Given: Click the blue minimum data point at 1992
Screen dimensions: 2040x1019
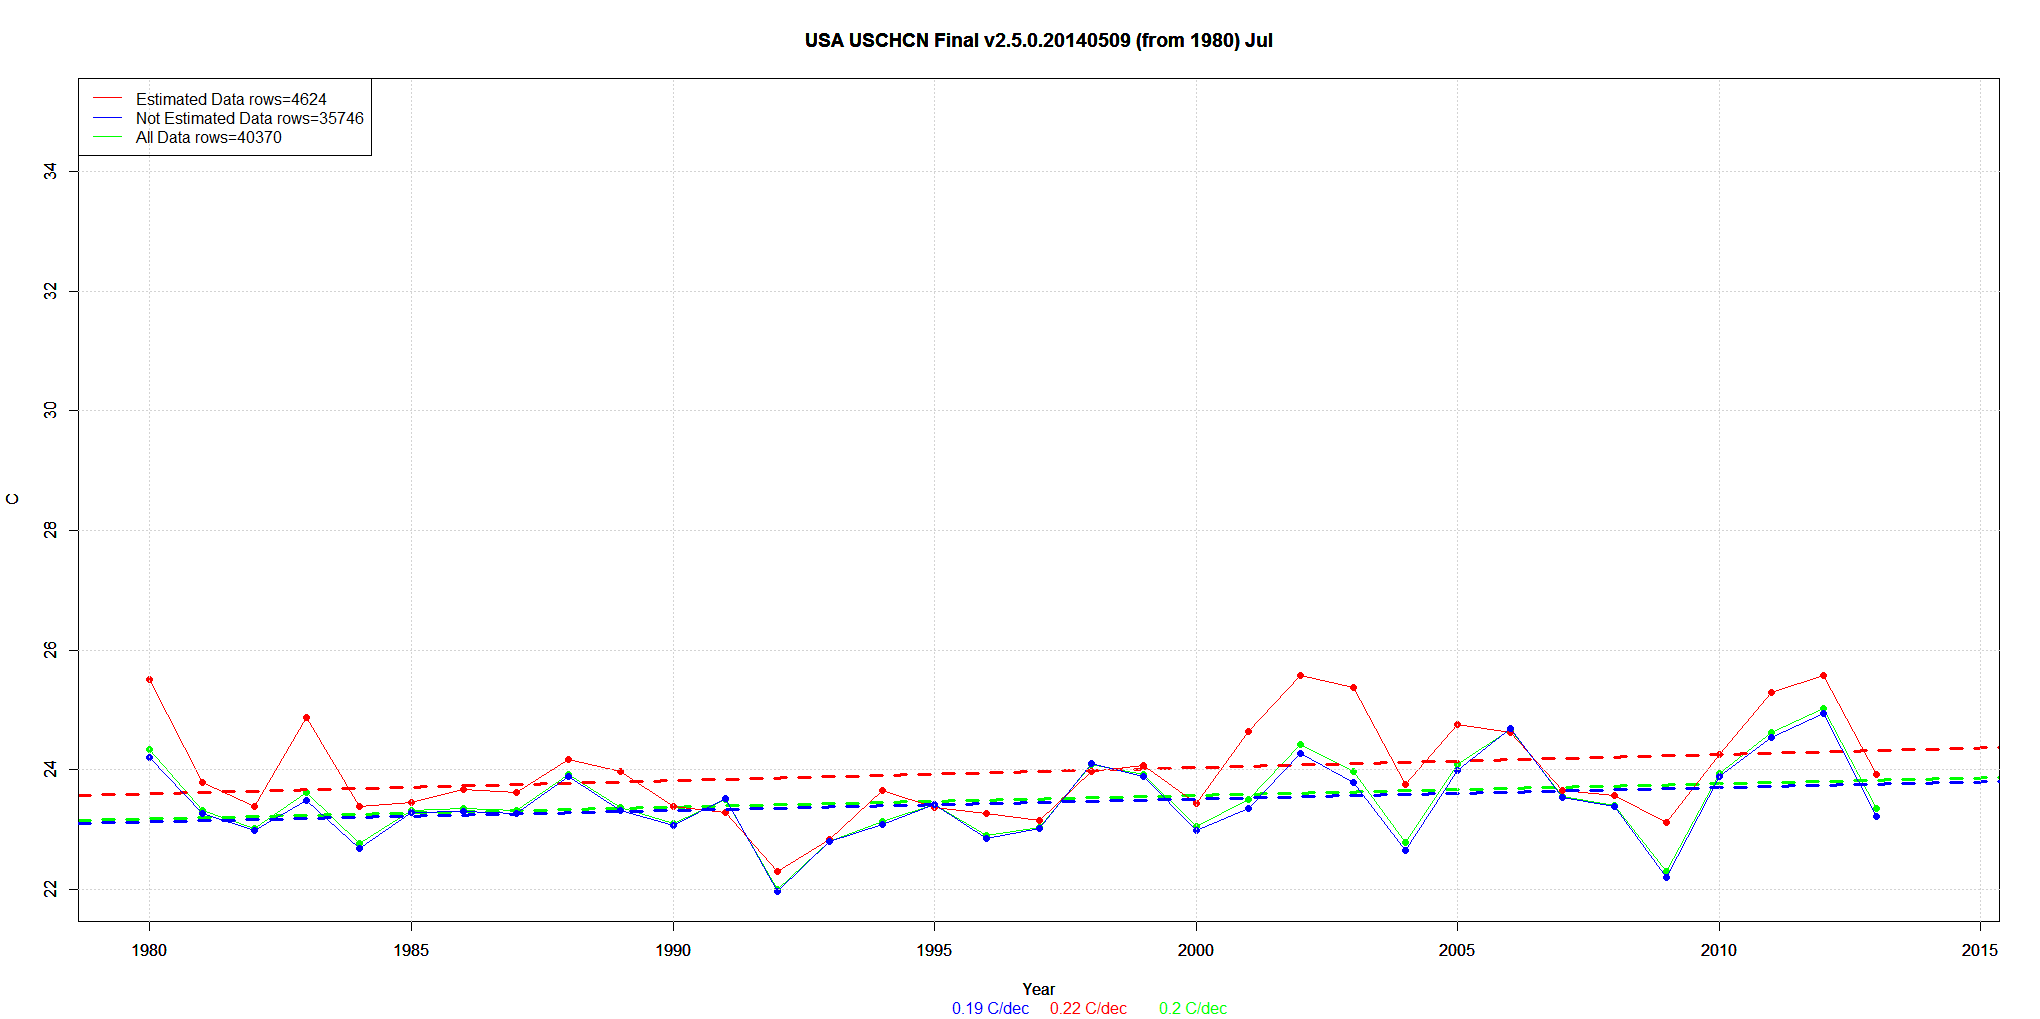Looking at the screenshot, I should tap(777, 891).
